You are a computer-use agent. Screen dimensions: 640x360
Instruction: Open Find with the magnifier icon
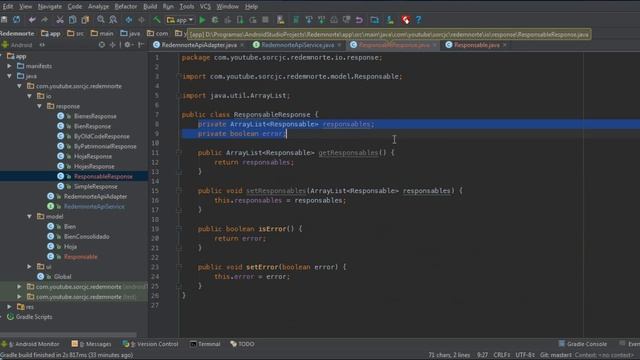tap(100, 20)
